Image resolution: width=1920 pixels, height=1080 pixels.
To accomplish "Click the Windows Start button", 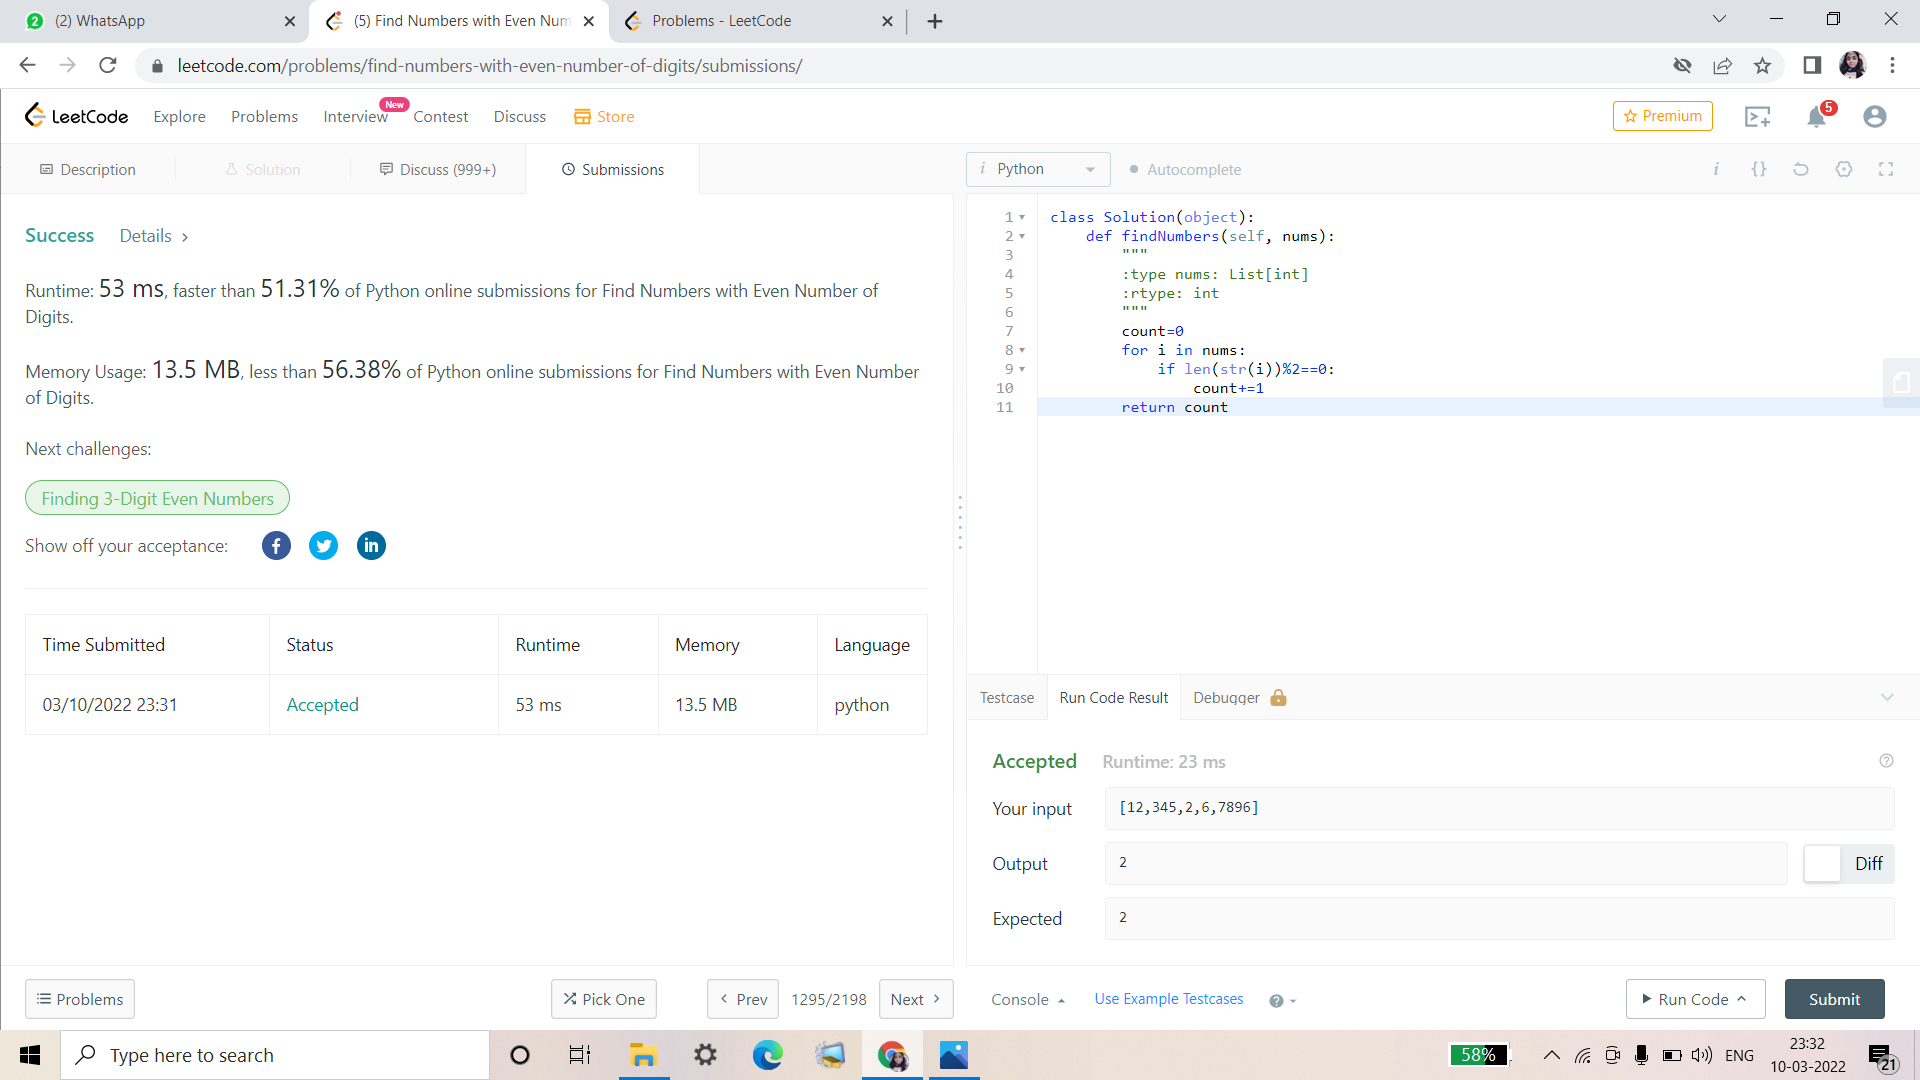I will (x=30, y=1055).
